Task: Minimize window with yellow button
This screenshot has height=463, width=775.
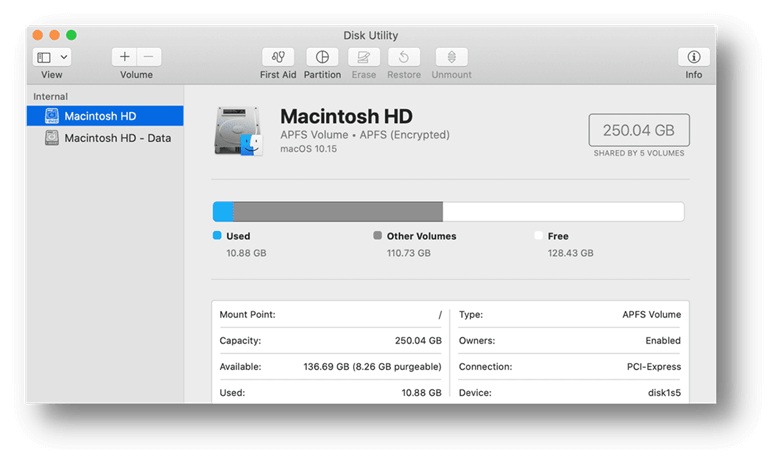Action: click(x=54, y=35)
